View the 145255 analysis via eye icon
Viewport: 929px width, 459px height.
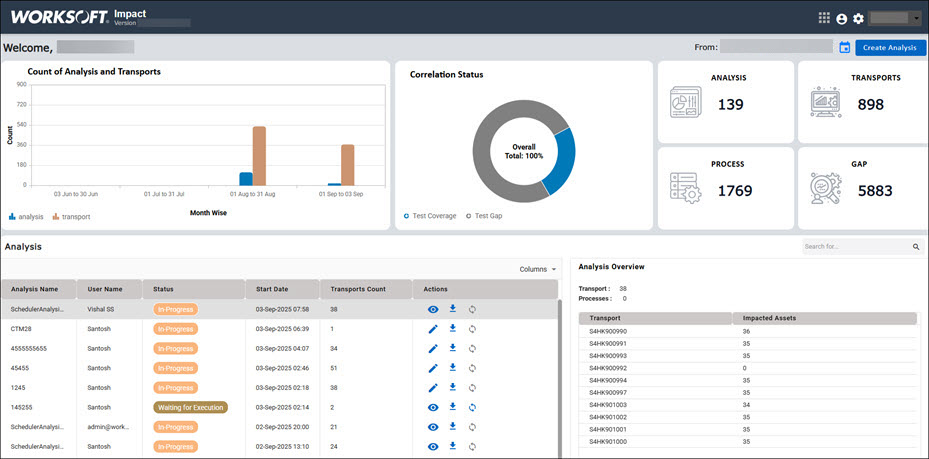[x=433, y=407]
